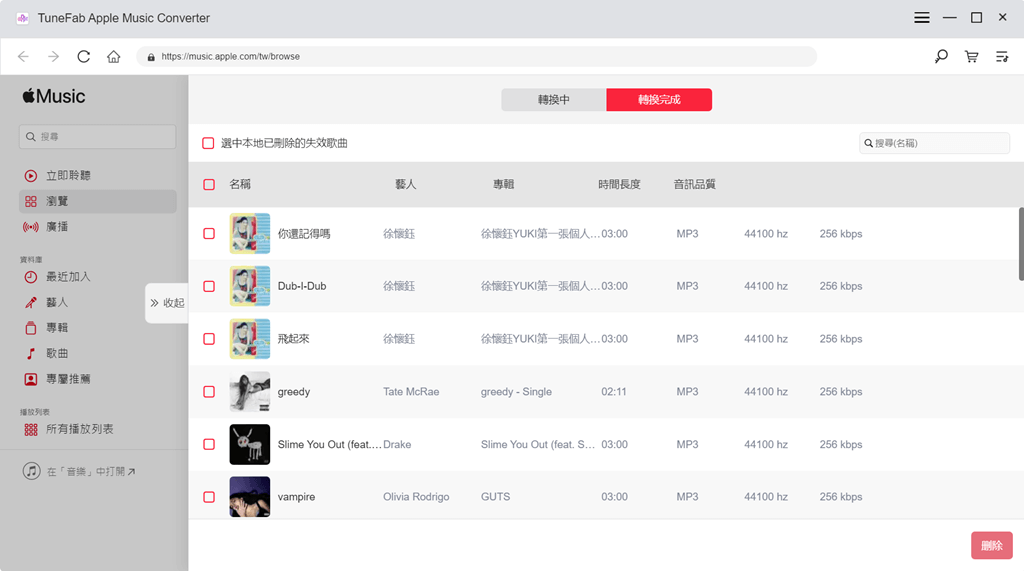1024x571 pixels.
Task: Click the 專輯 column header
Action: click(504, 184)
